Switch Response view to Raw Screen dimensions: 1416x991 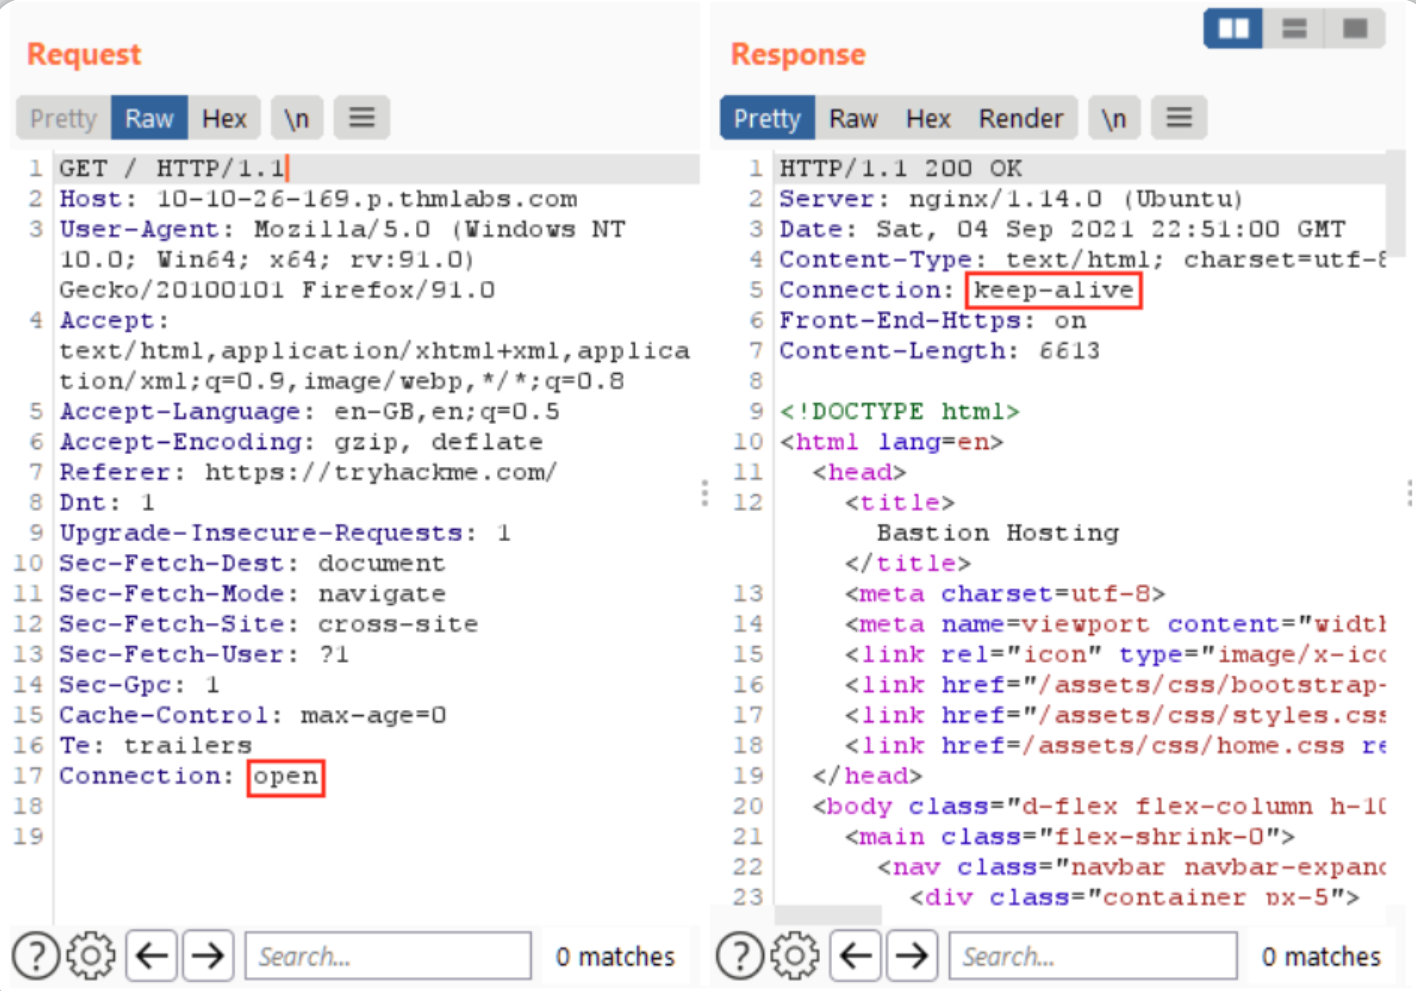pos(853,118)
